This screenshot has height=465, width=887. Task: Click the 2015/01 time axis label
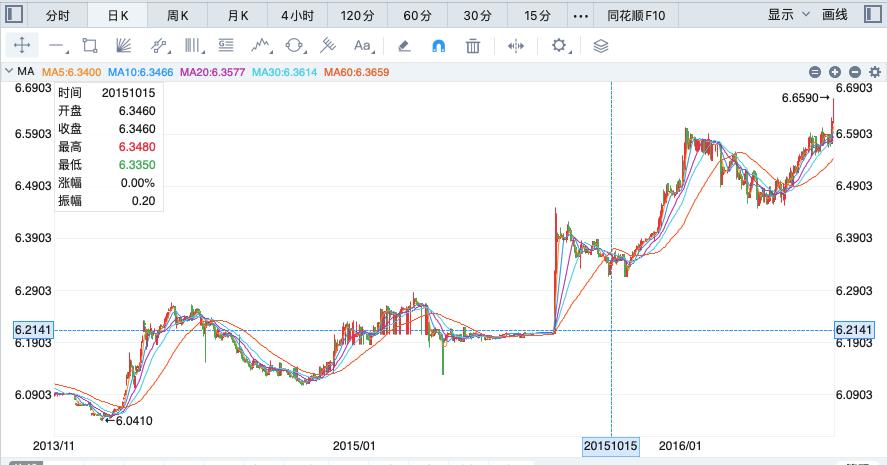tap(354, 446)
